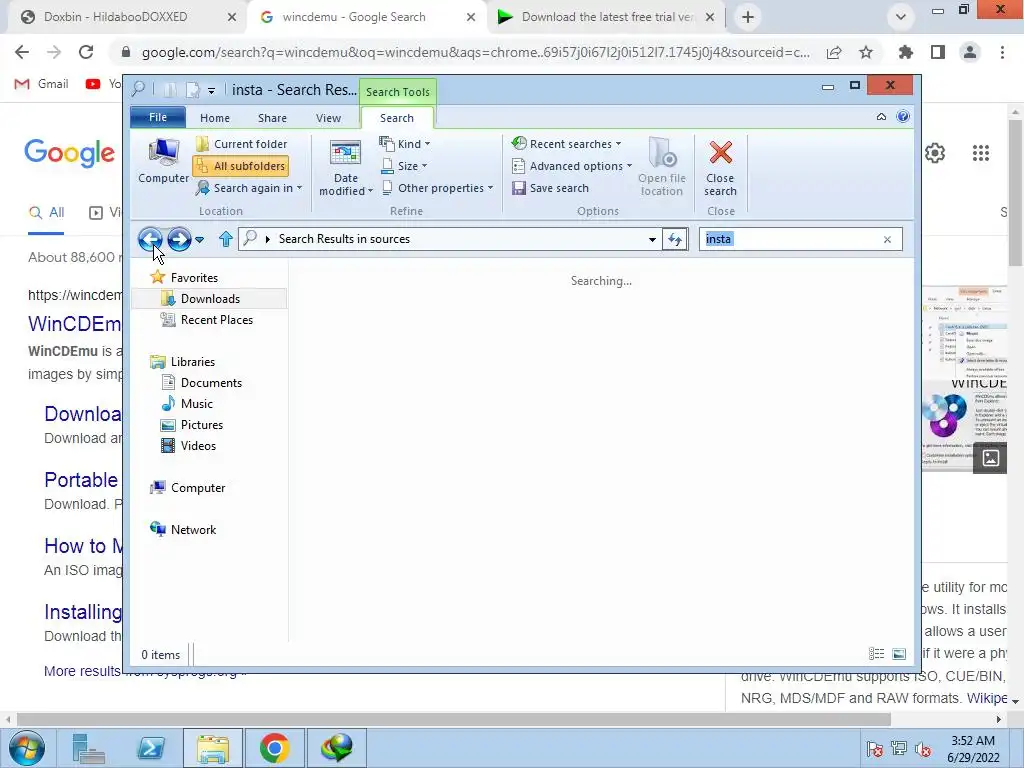Select the All search results tab

pos(47,213)
